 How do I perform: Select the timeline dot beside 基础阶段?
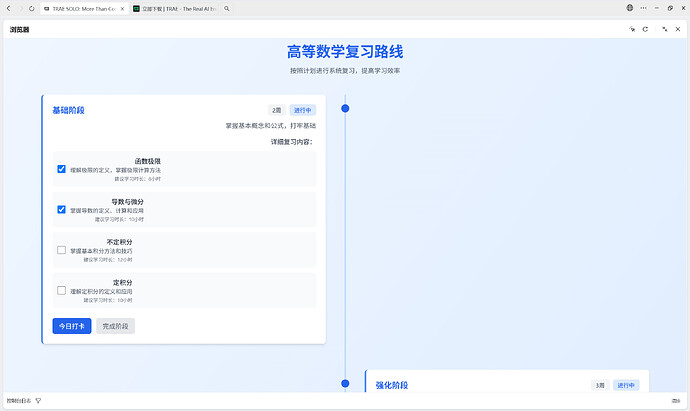pyautogui.click(x=345, y=108)
